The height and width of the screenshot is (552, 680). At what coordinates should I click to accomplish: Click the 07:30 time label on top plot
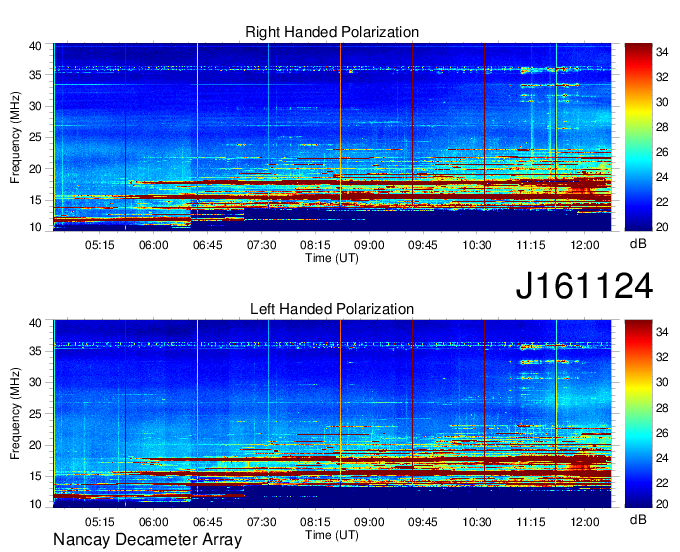pos(262,245)
